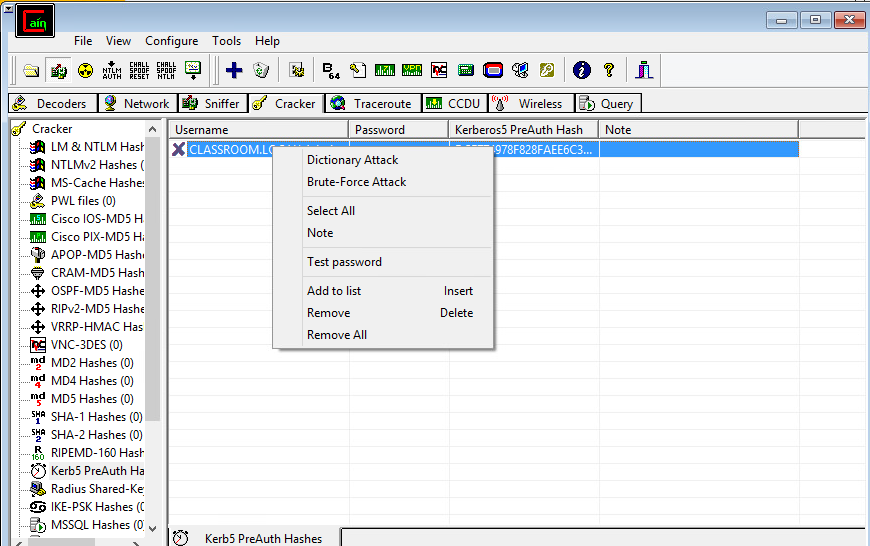Select NTLMv2 Hashes tree item

point(97,165)
